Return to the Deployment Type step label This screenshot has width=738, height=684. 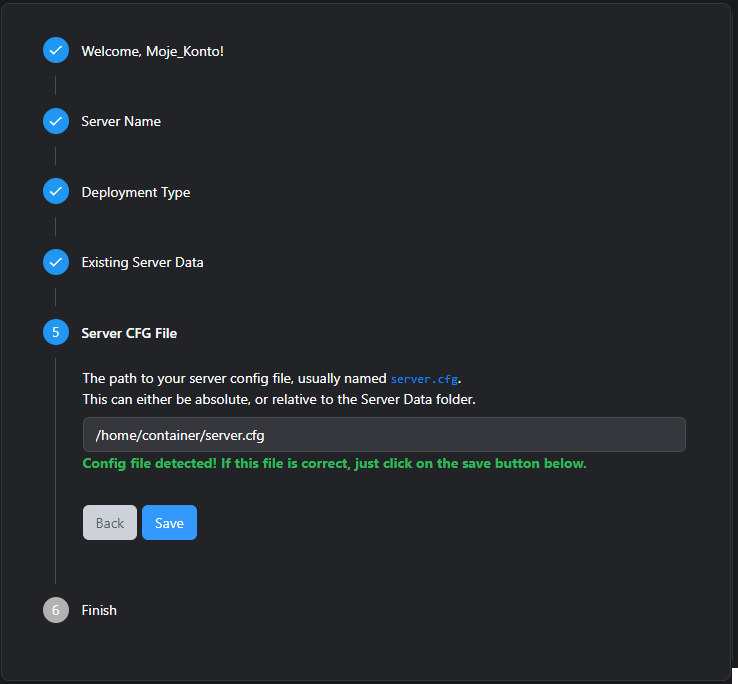coord(135,192)
